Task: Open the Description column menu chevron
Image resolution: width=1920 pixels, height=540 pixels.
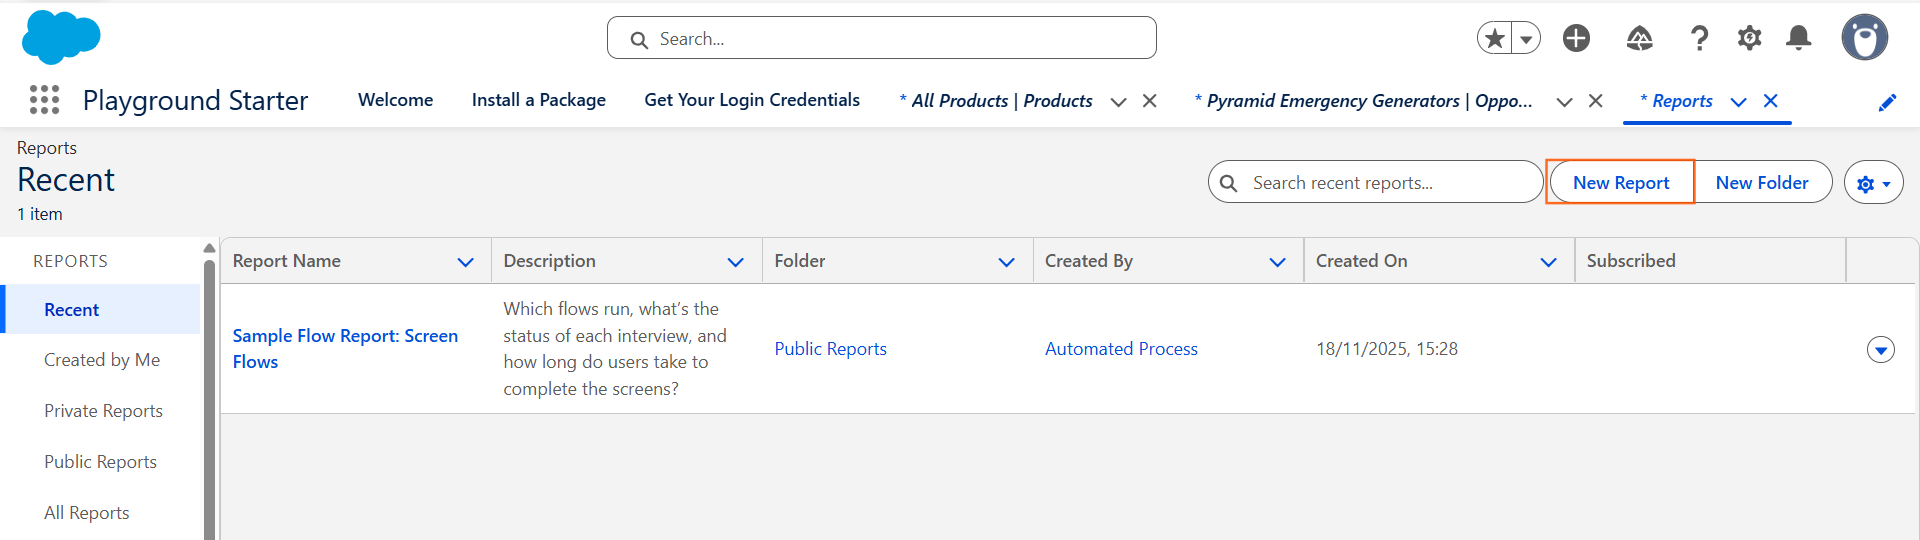Action: point(736,262)
